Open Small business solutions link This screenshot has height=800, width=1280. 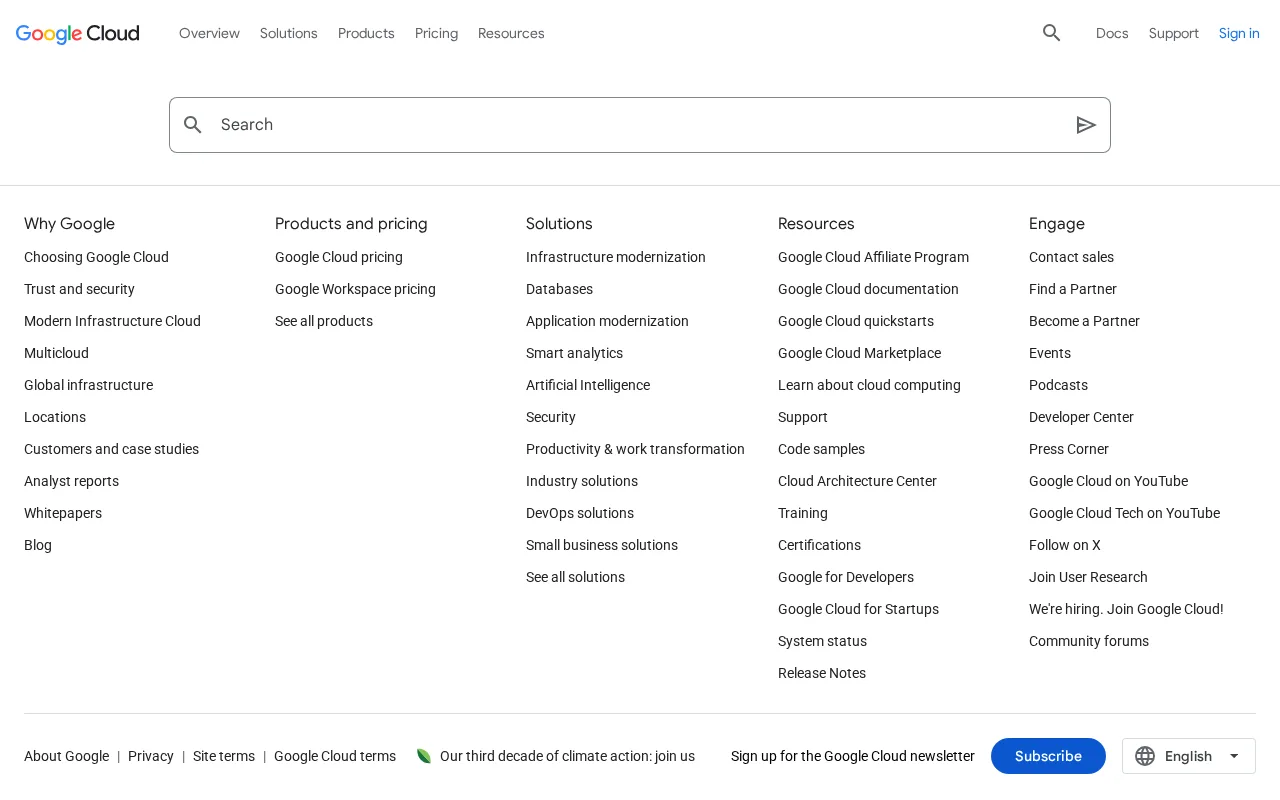(x=602, y=545)
